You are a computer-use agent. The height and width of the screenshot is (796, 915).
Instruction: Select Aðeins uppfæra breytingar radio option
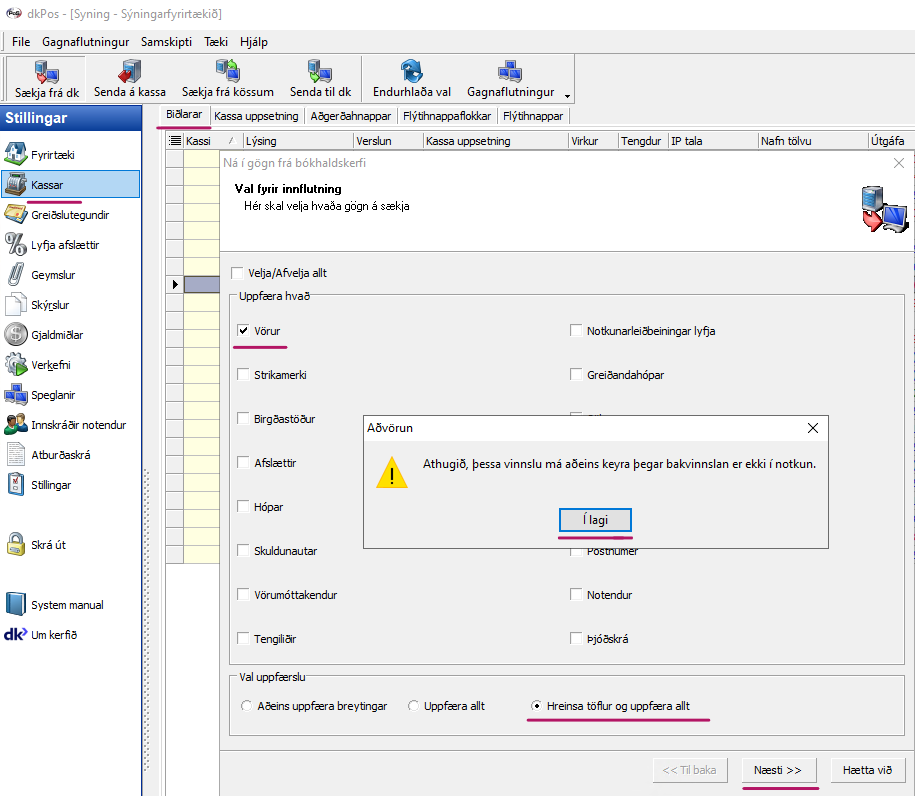click(247, 706)
